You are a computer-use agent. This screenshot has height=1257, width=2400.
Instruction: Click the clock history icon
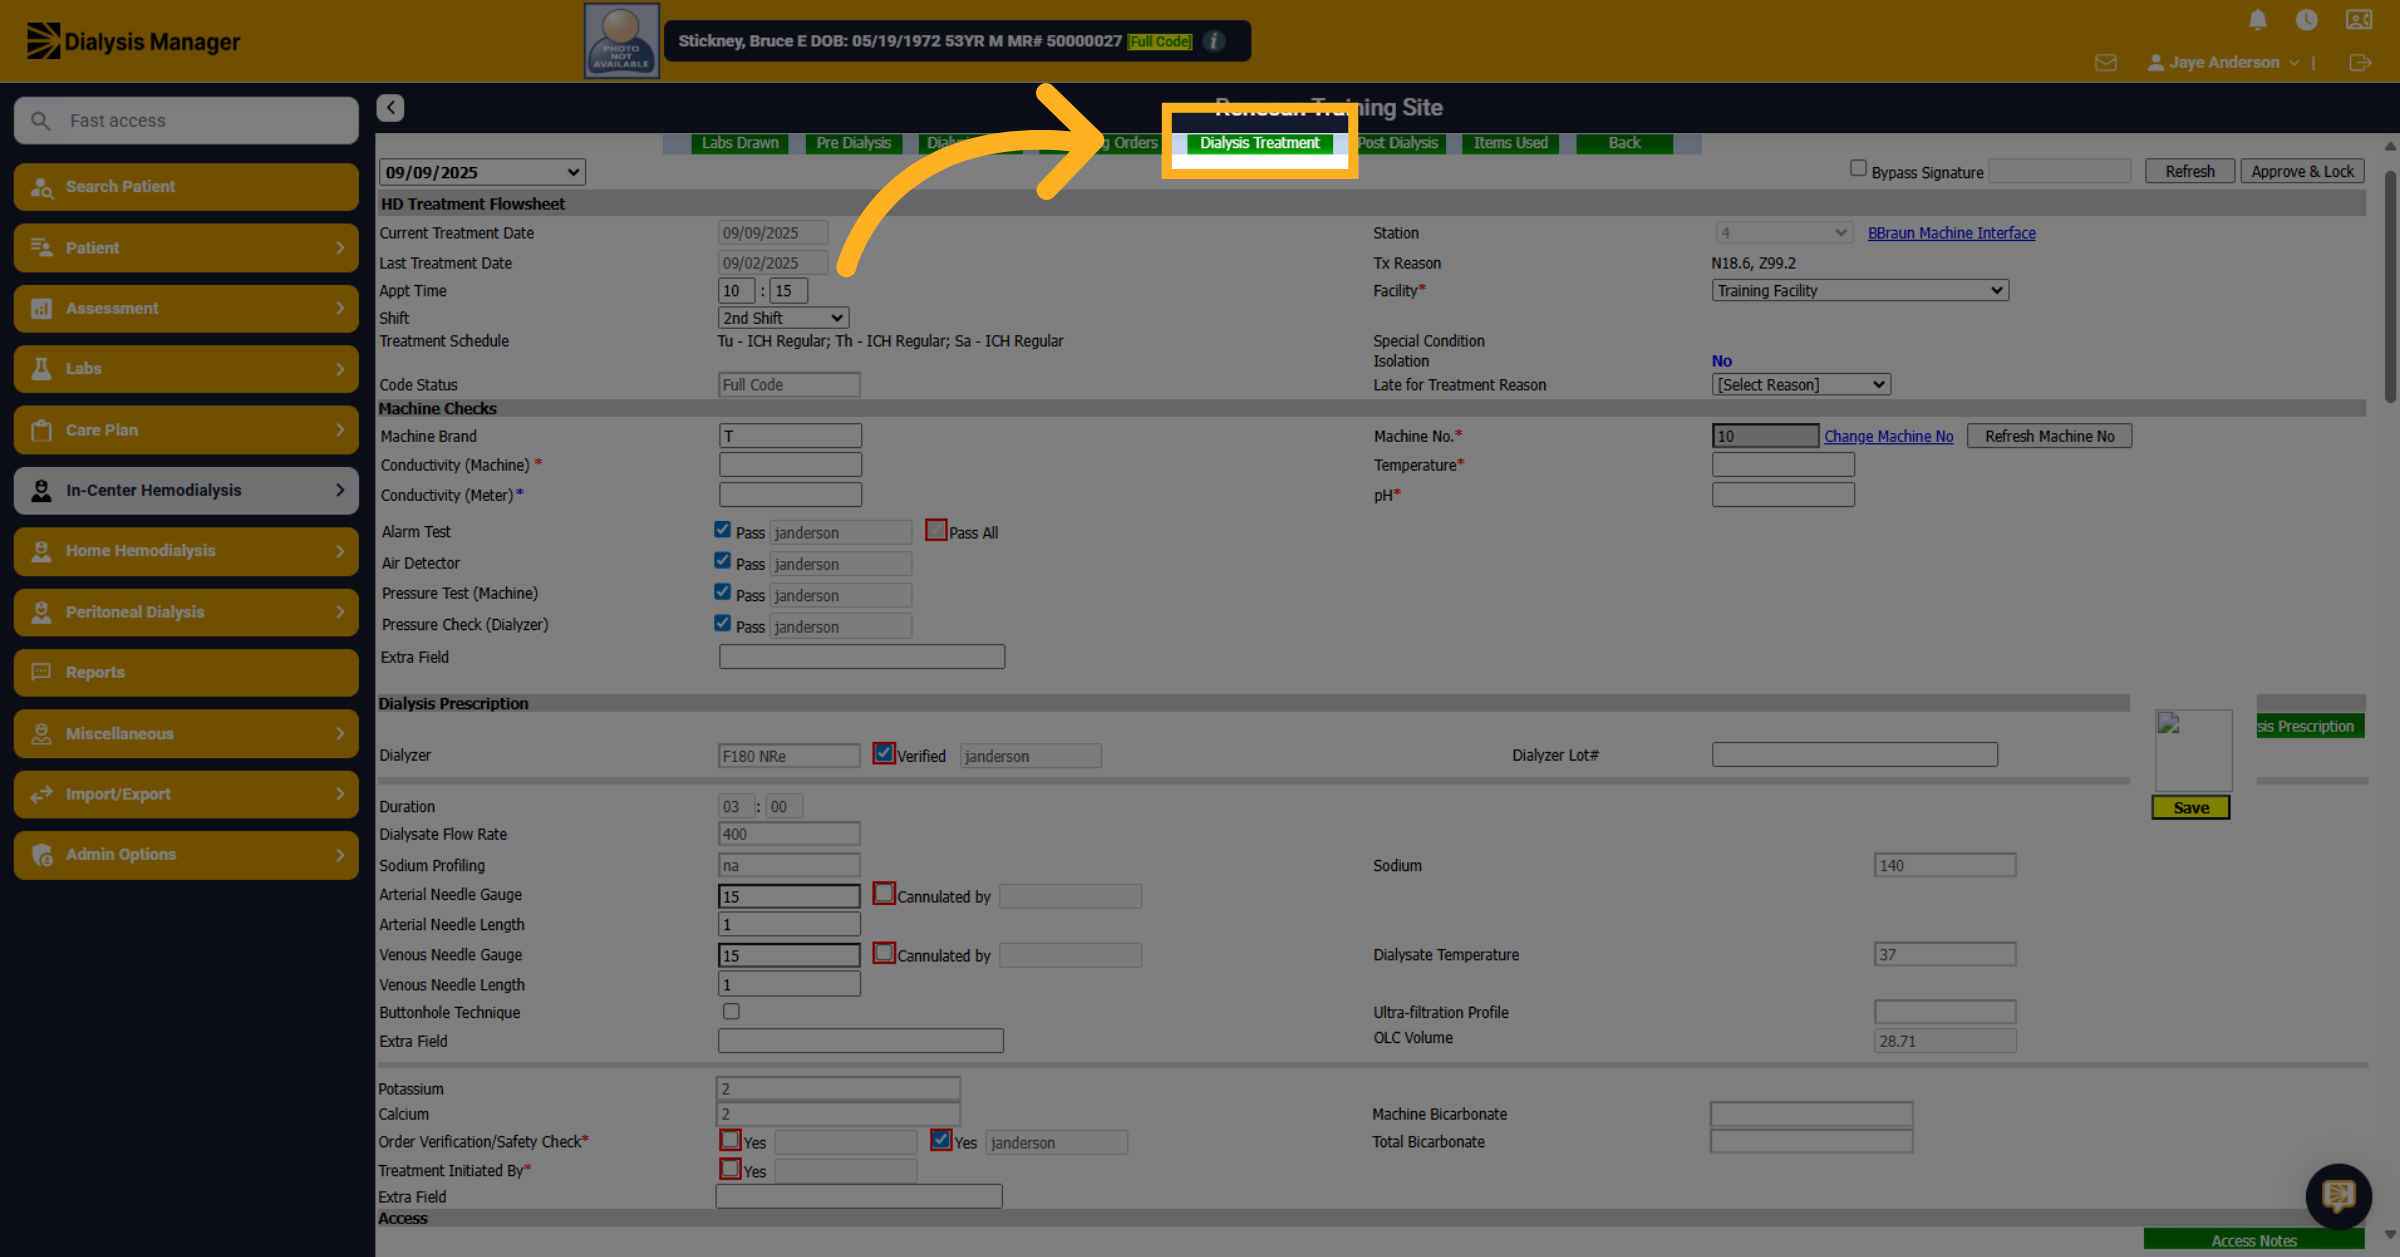tap(2307, 20)
